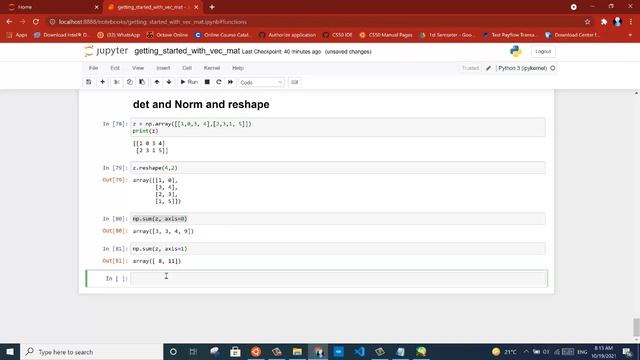This screenshot has width=640, height=360.
Task: Click the Out[80] array output text
Action: click(163, 231)
